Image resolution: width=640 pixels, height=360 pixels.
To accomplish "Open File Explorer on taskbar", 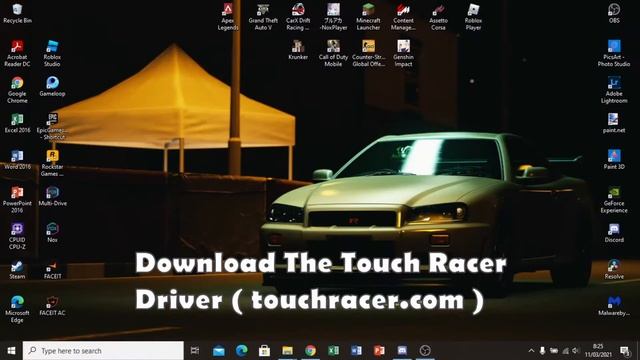I will 287,351.
